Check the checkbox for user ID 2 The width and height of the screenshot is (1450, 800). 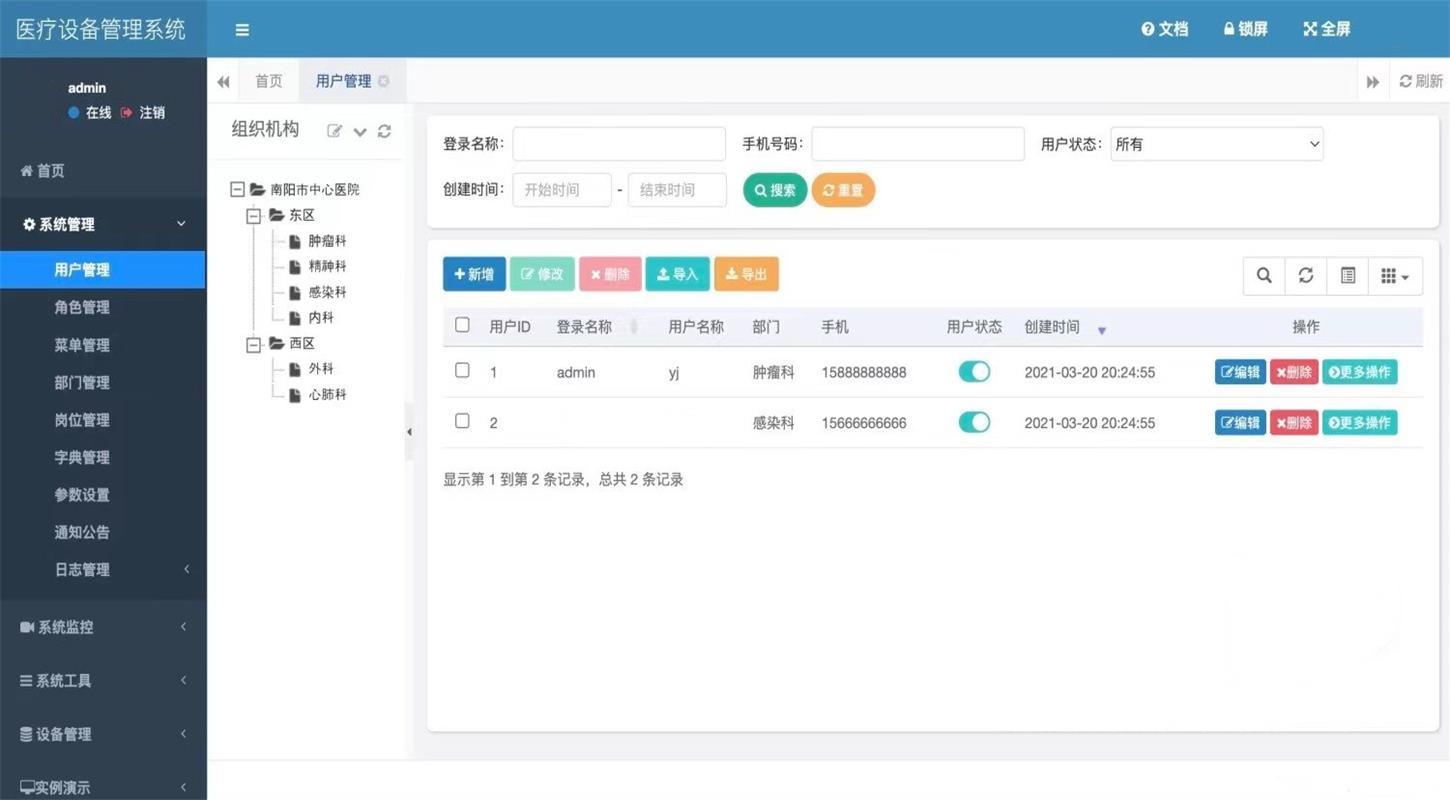[462, 421]
